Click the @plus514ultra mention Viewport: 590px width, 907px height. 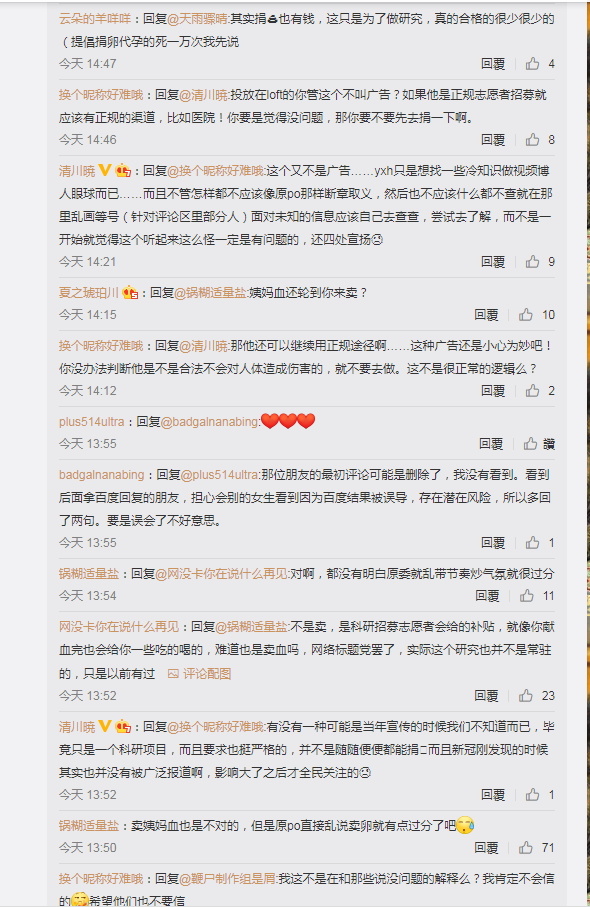coord(219,475)
